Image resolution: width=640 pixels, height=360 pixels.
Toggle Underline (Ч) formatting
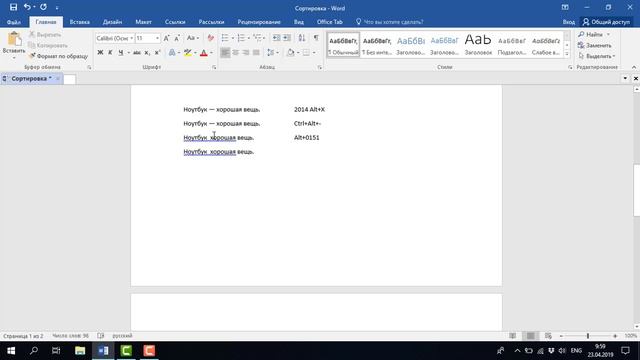coord(121,53)
